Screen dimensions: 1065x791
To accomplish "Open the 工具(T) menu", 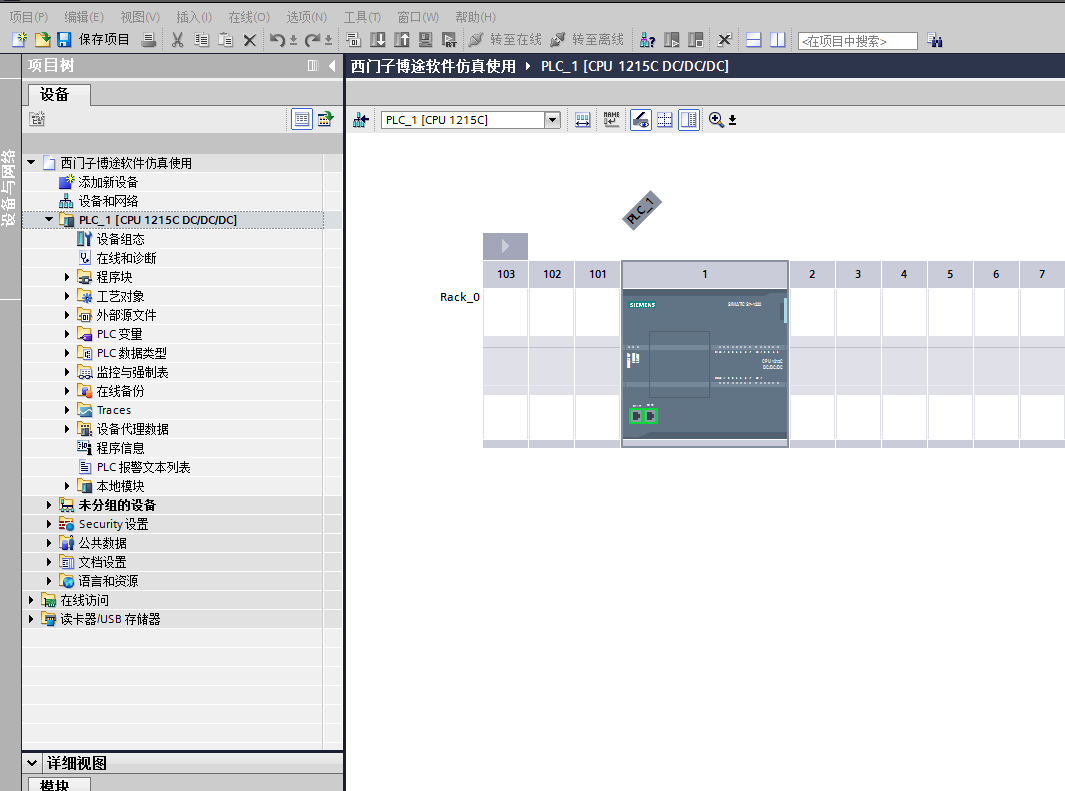I will coord(362,17).
